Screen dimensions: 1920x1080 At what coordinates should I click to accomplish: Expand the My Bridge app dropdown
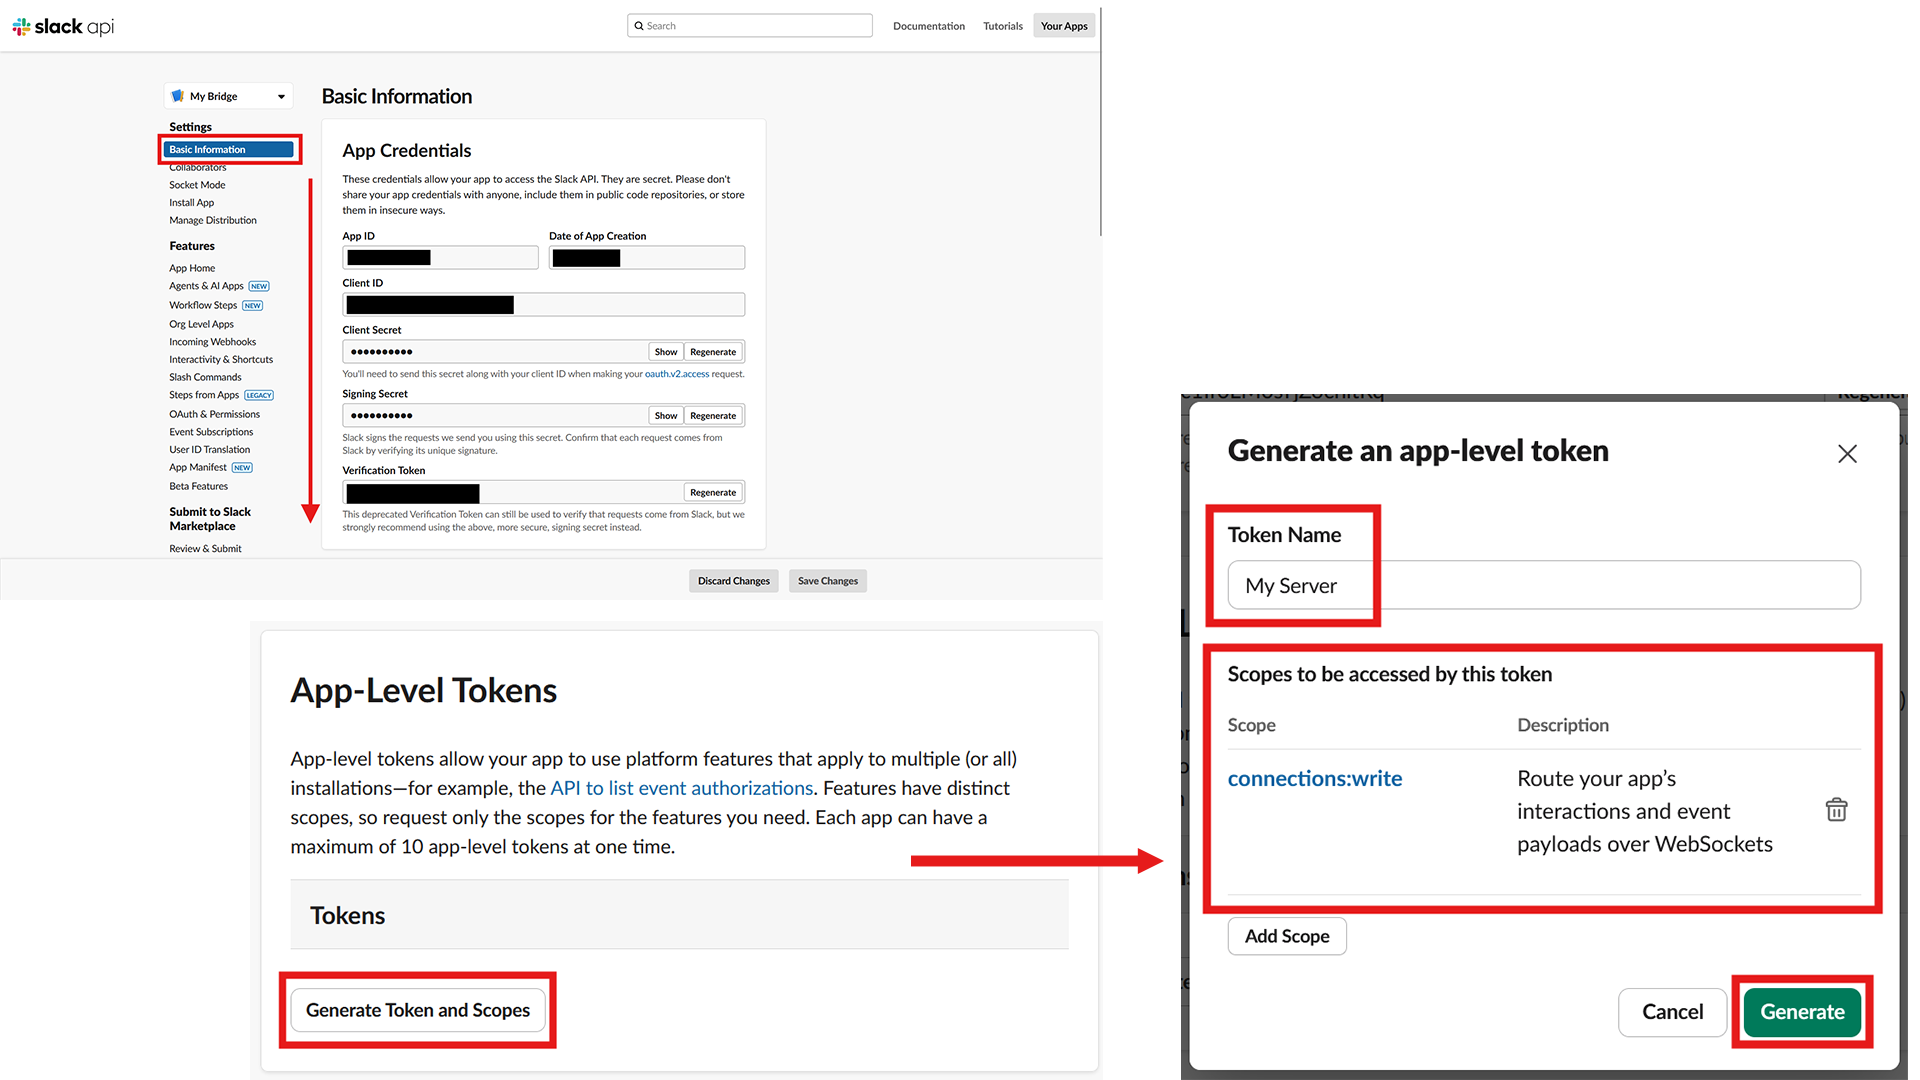tap(229, 96)
